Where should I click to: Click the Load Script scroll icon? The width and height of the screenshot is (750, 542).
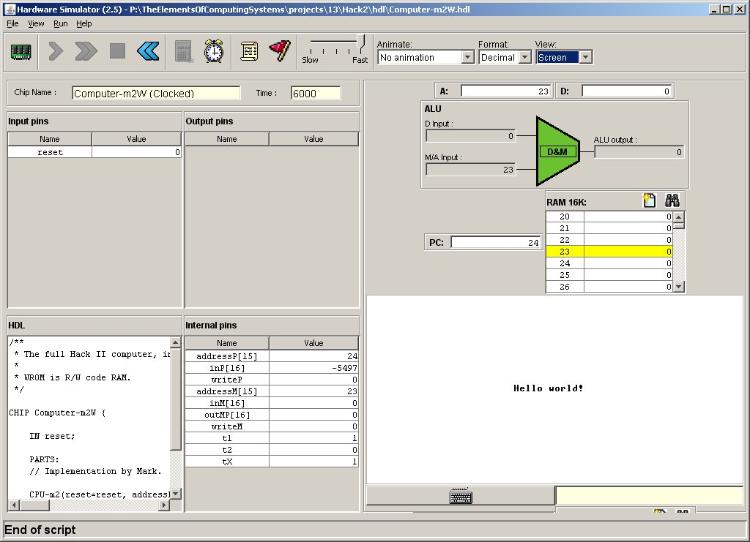pos(250,51)
